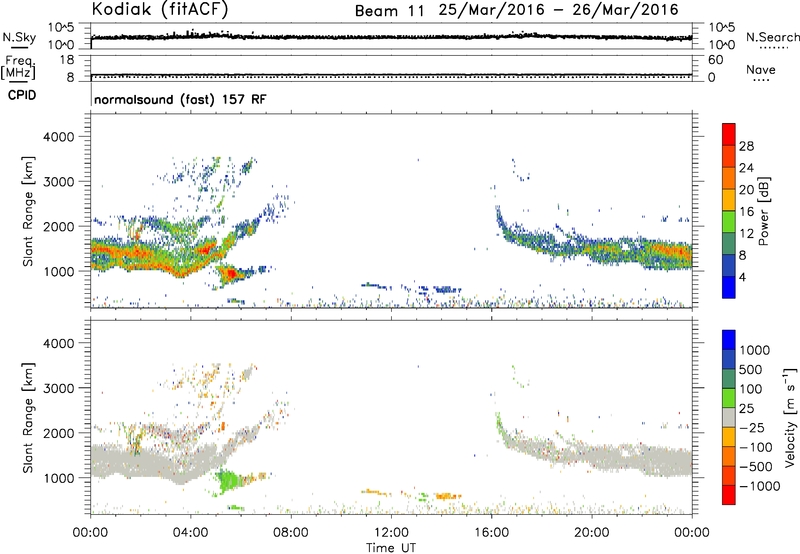Screen dimensions: 800x554
Task: Click the "500" label on velocity color bar
Action: pyautogui.click(x=751, y=370)
